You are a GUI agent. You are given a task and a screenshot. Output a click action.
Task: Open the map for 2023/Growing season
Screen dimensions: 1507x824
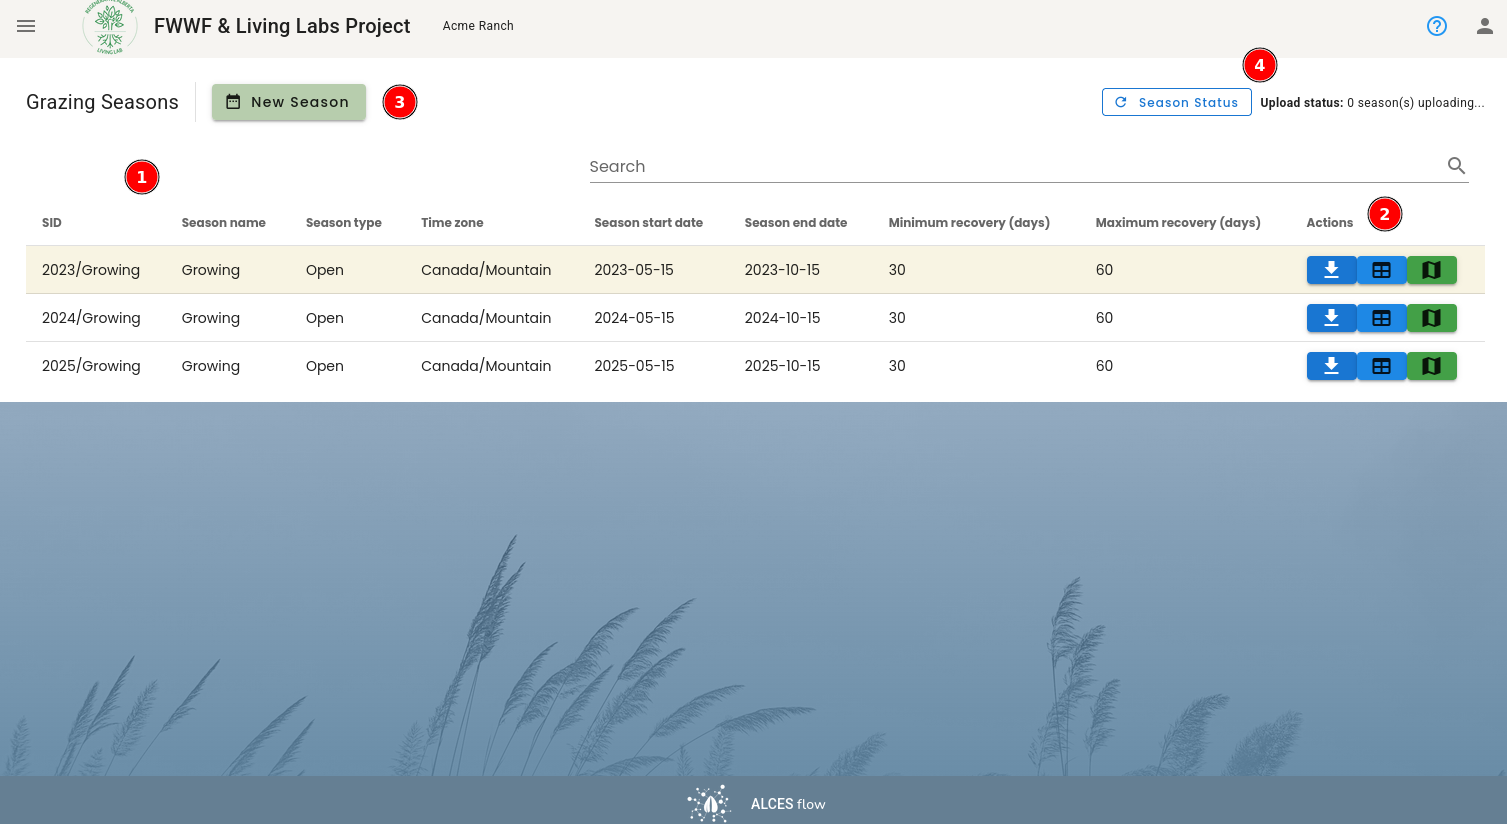tap(1432, 270)
